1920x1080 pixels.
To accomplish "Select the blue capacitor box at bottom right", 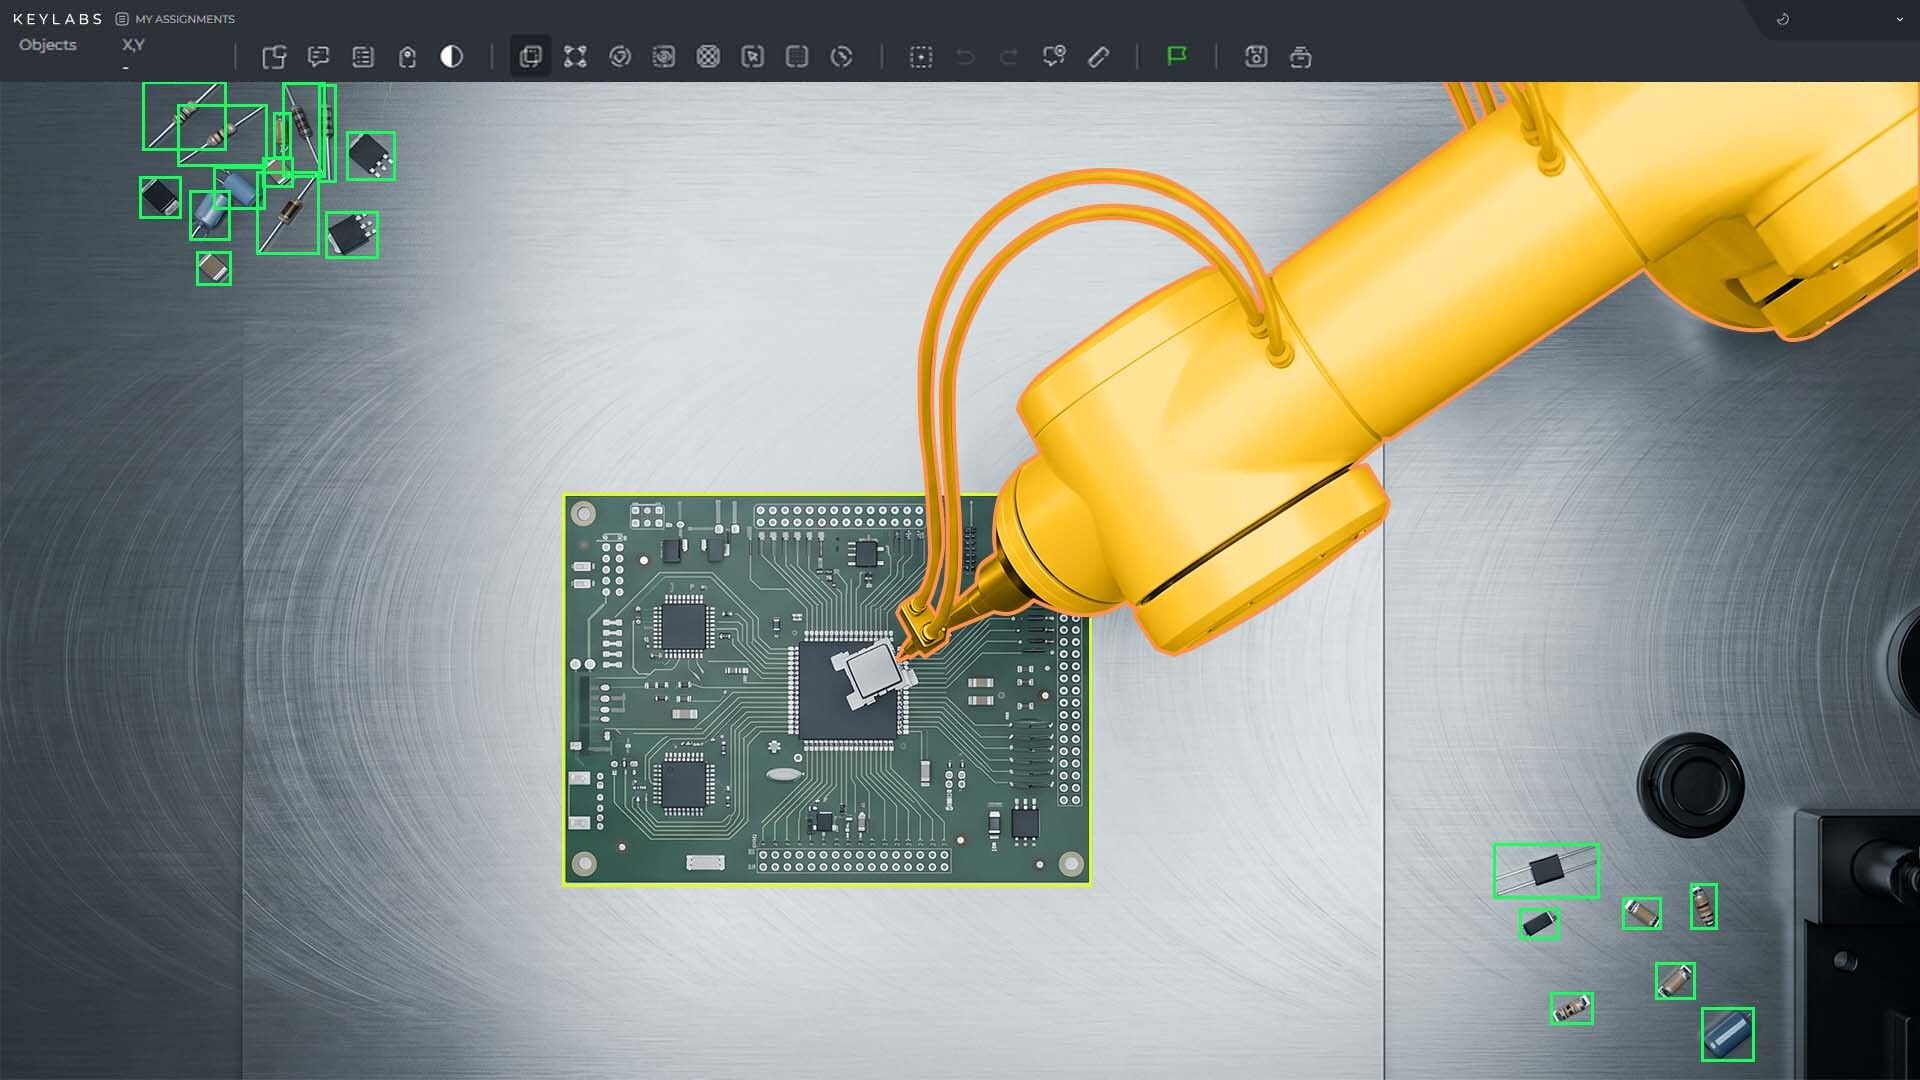I will (1727, 1034).
